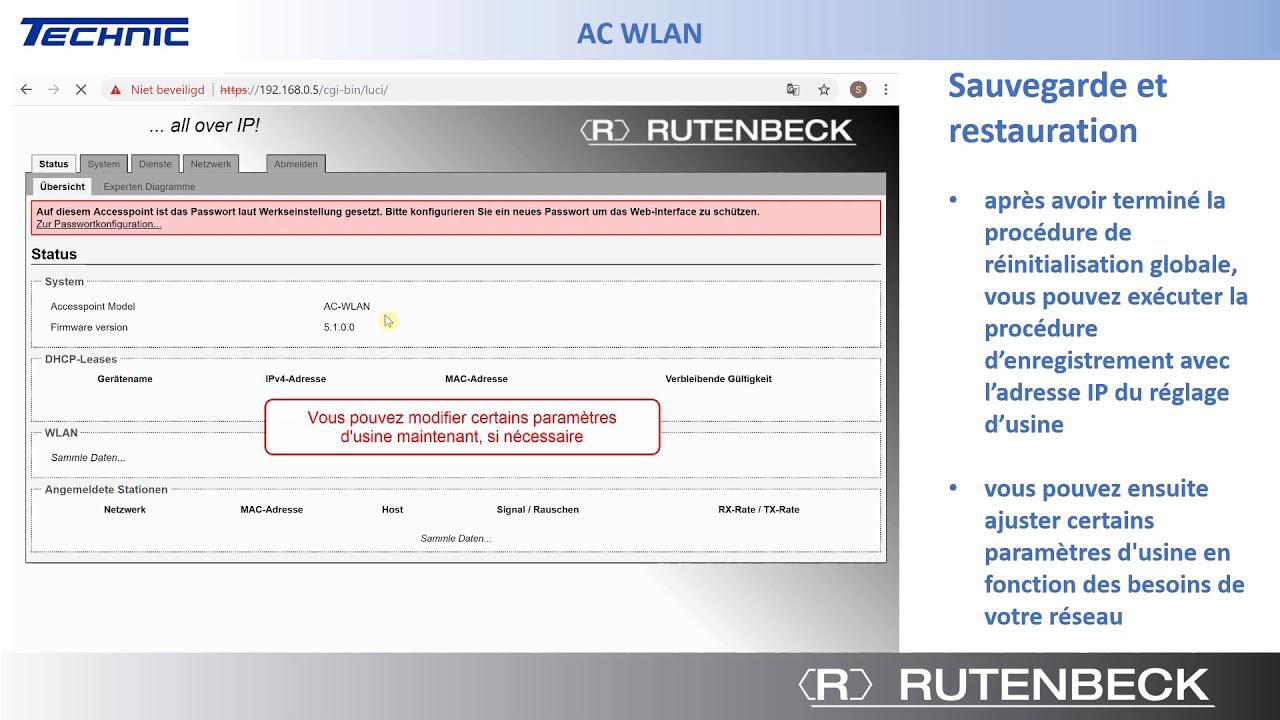Select the Experten Diagramme sub-tab
Image resolution: width=1280 pixels, height=720 pixels.
click(x=149, y=186)
